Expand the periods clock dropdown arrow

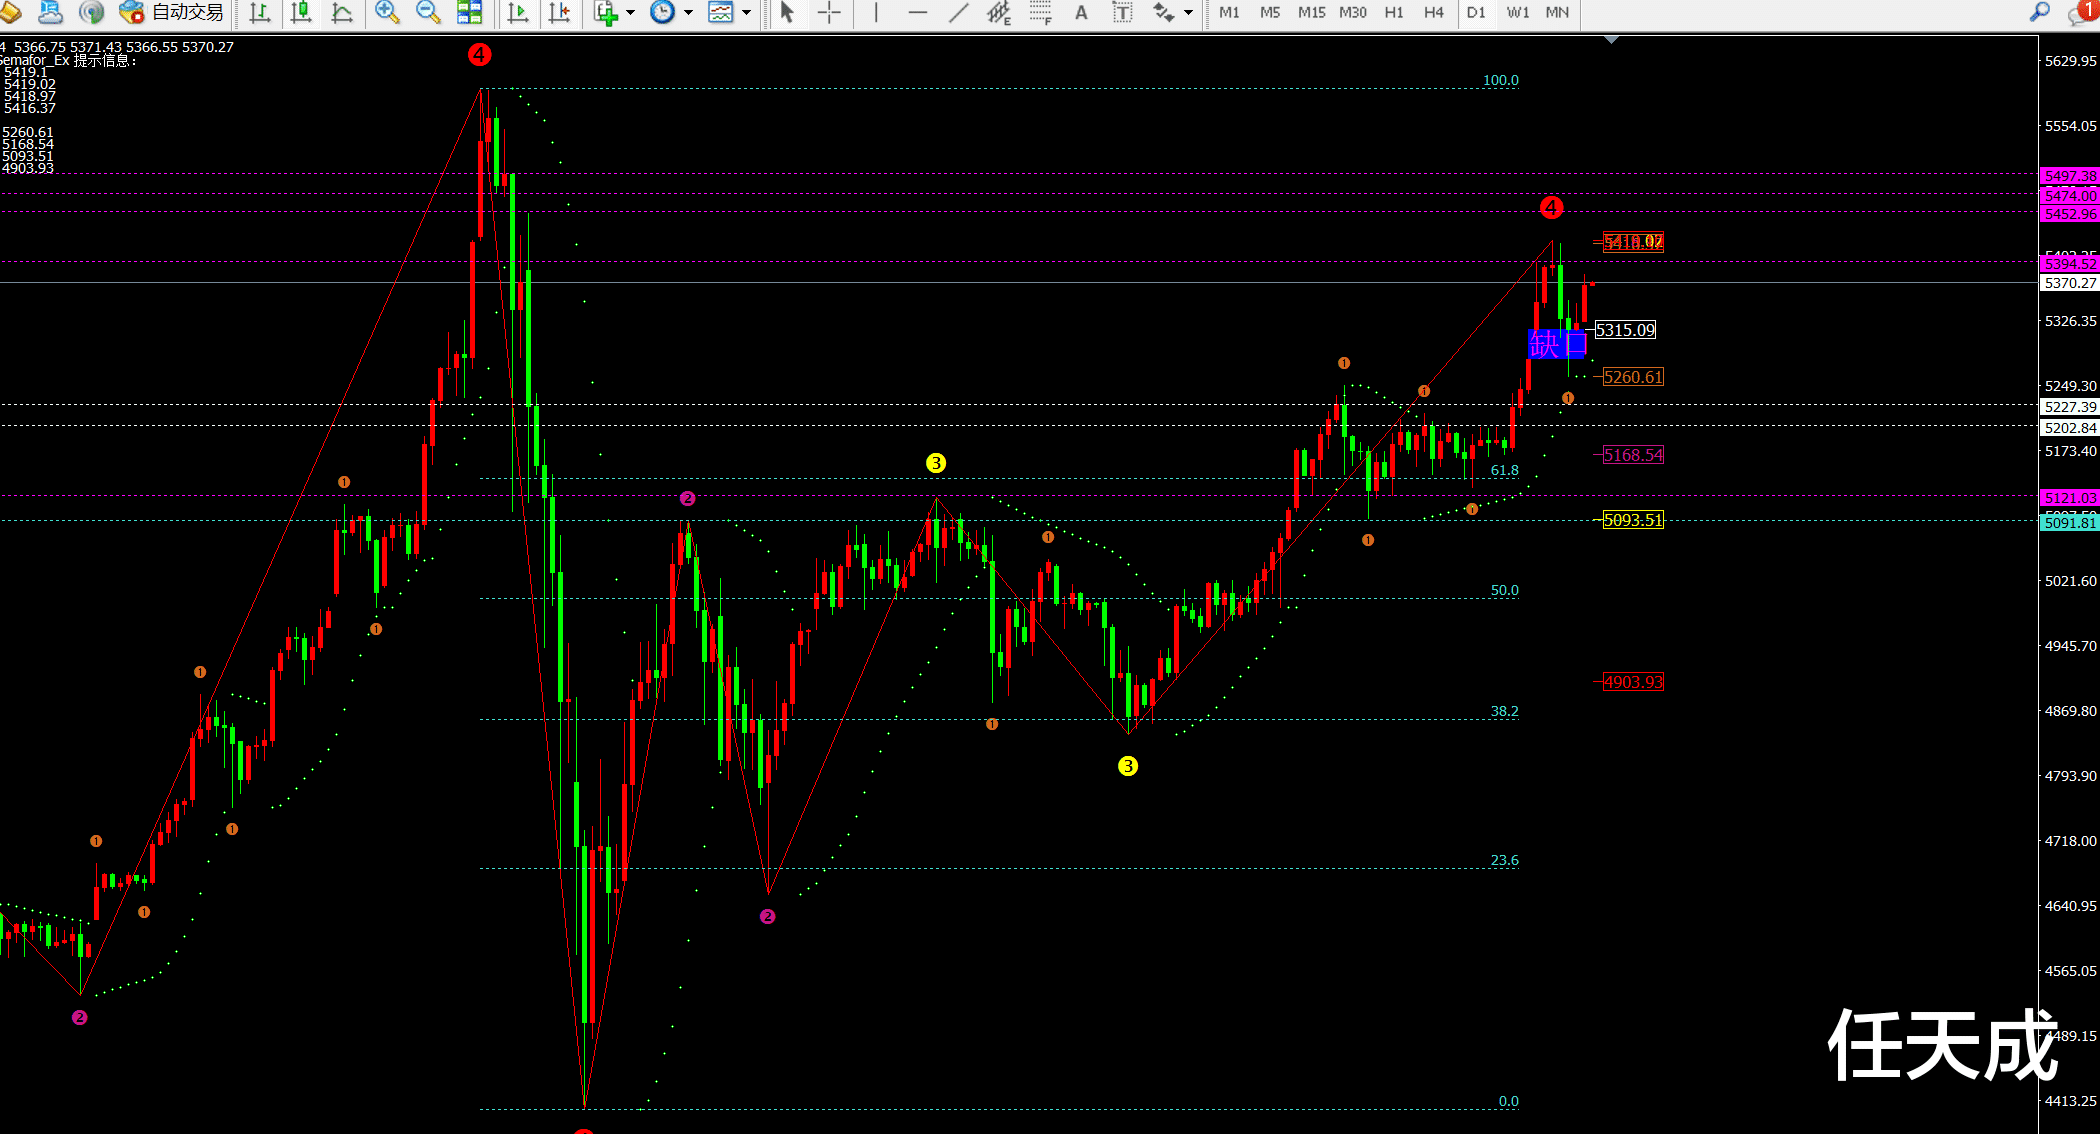tap(688, 12)
